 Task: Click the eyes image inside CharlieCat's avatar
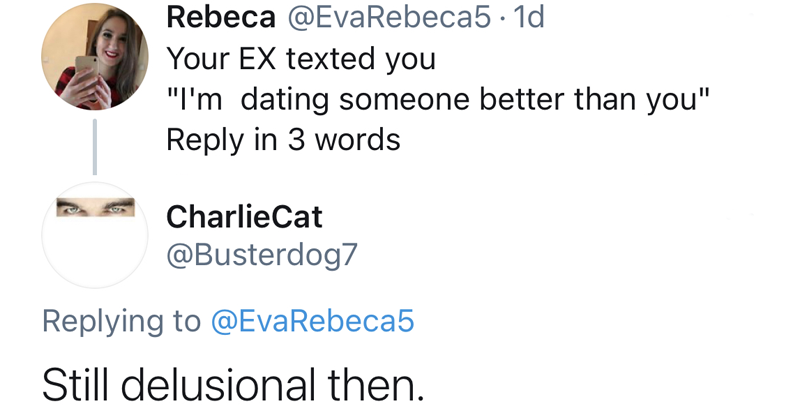click(x=94, y=209)
